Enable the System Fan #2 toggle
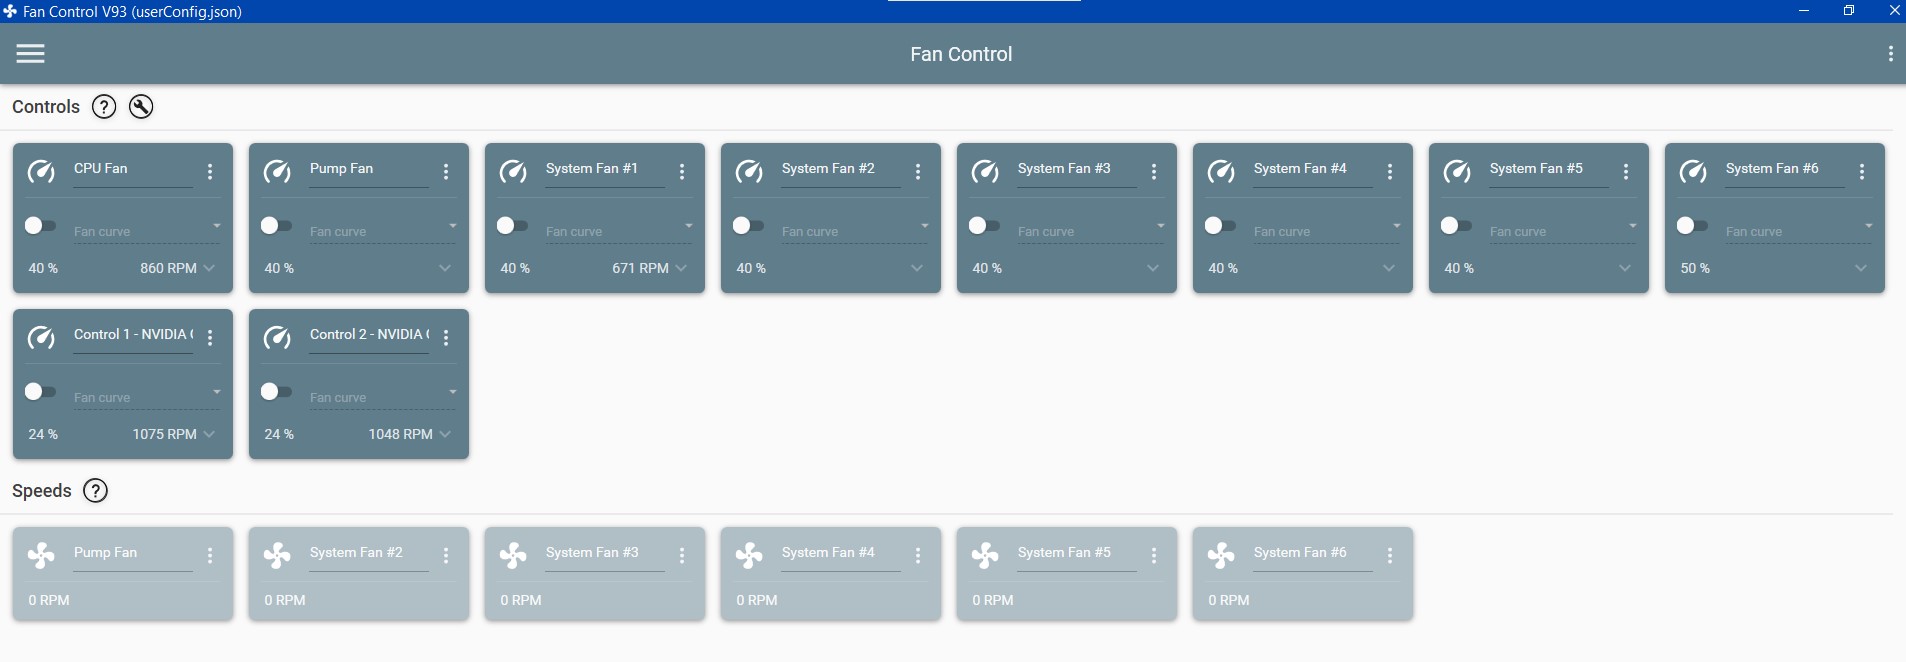 (748, 225)
